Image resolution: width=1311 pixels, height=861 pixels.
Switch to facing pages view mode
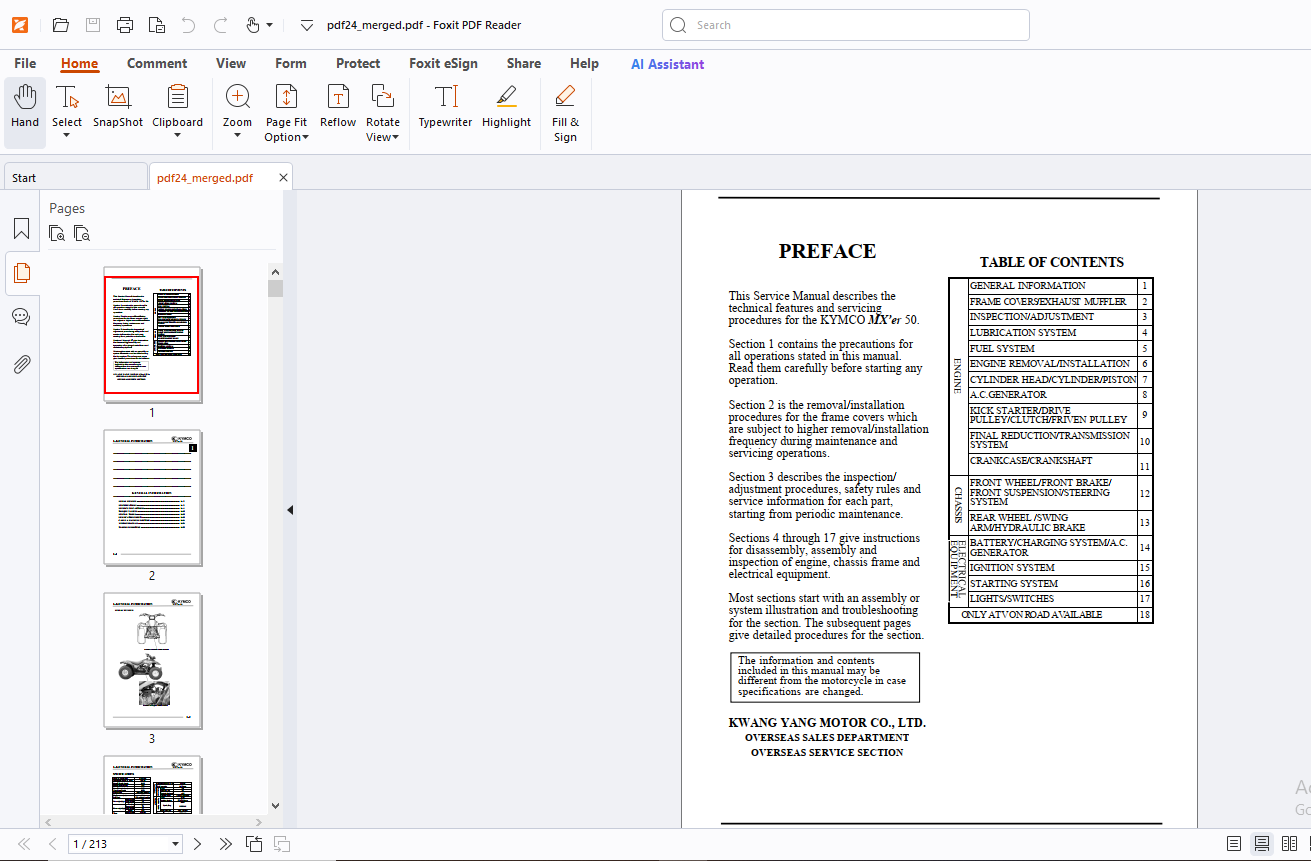[1290, 844]
